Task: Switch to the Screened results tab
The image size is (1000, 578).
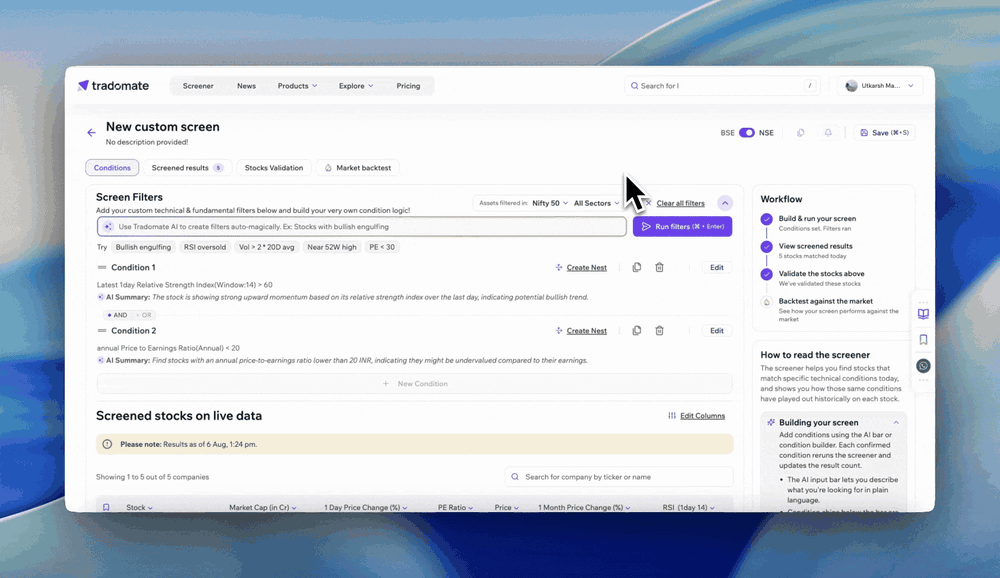Action: point(188,168)
